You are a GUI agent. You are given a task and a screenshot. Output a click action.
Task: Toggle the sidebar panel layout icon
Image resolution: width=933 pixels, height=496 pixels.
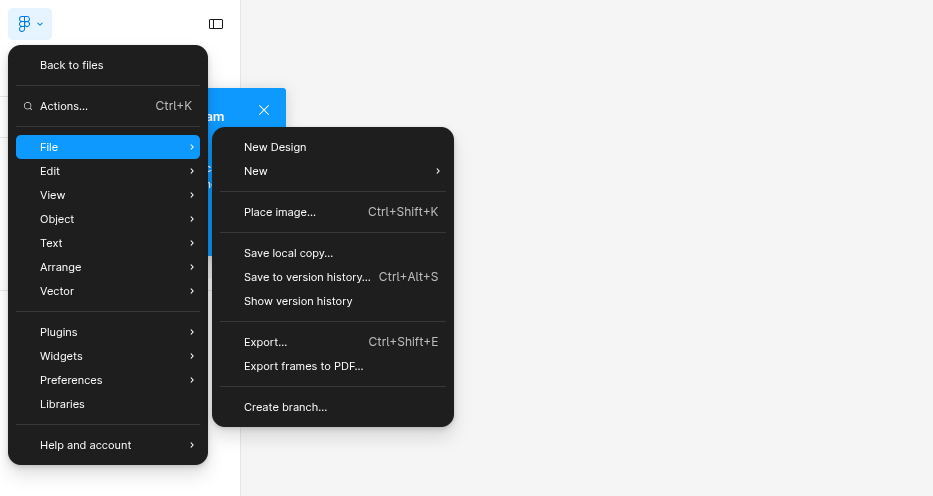click(216, 24)
